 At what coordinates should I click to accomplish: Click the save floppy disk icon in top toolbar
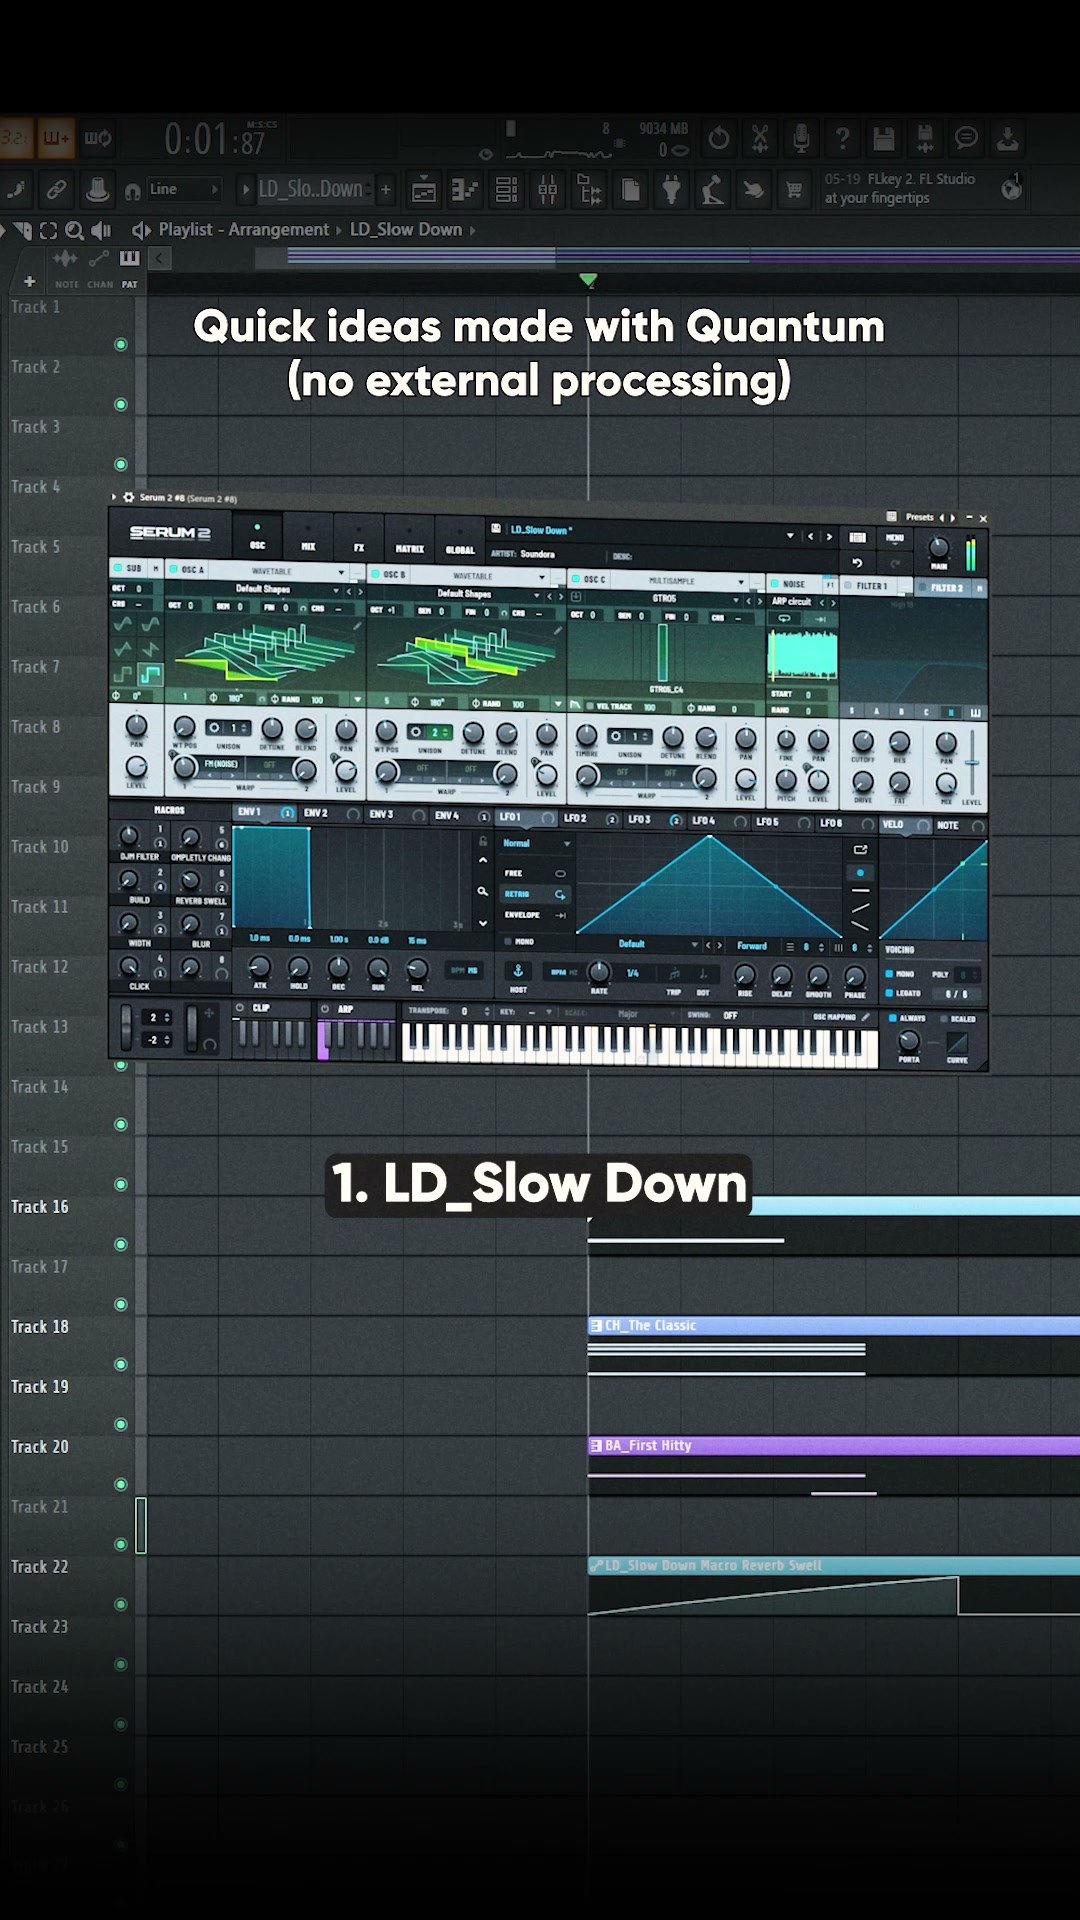[884, 138]
